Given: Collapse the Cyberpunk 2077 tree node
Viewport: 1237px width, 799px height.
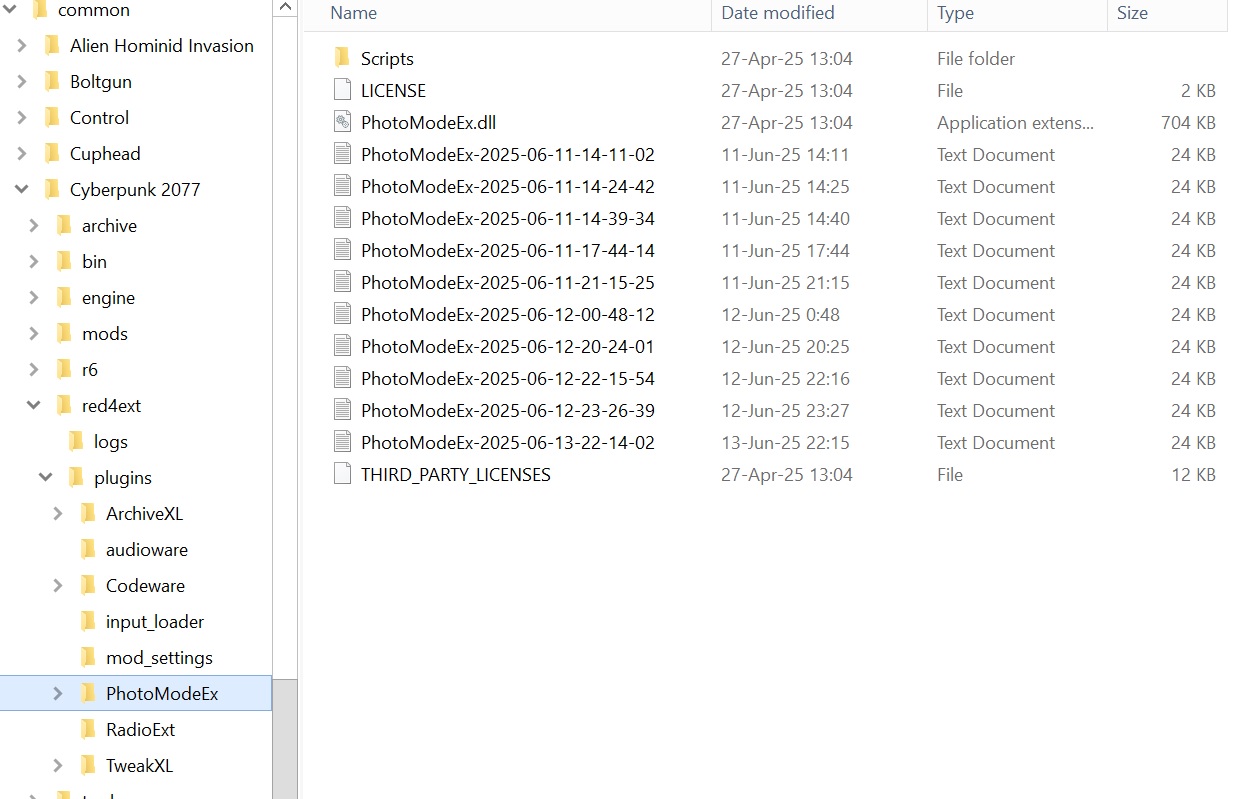Looking at the screenshot, I should tap(22, 189).
